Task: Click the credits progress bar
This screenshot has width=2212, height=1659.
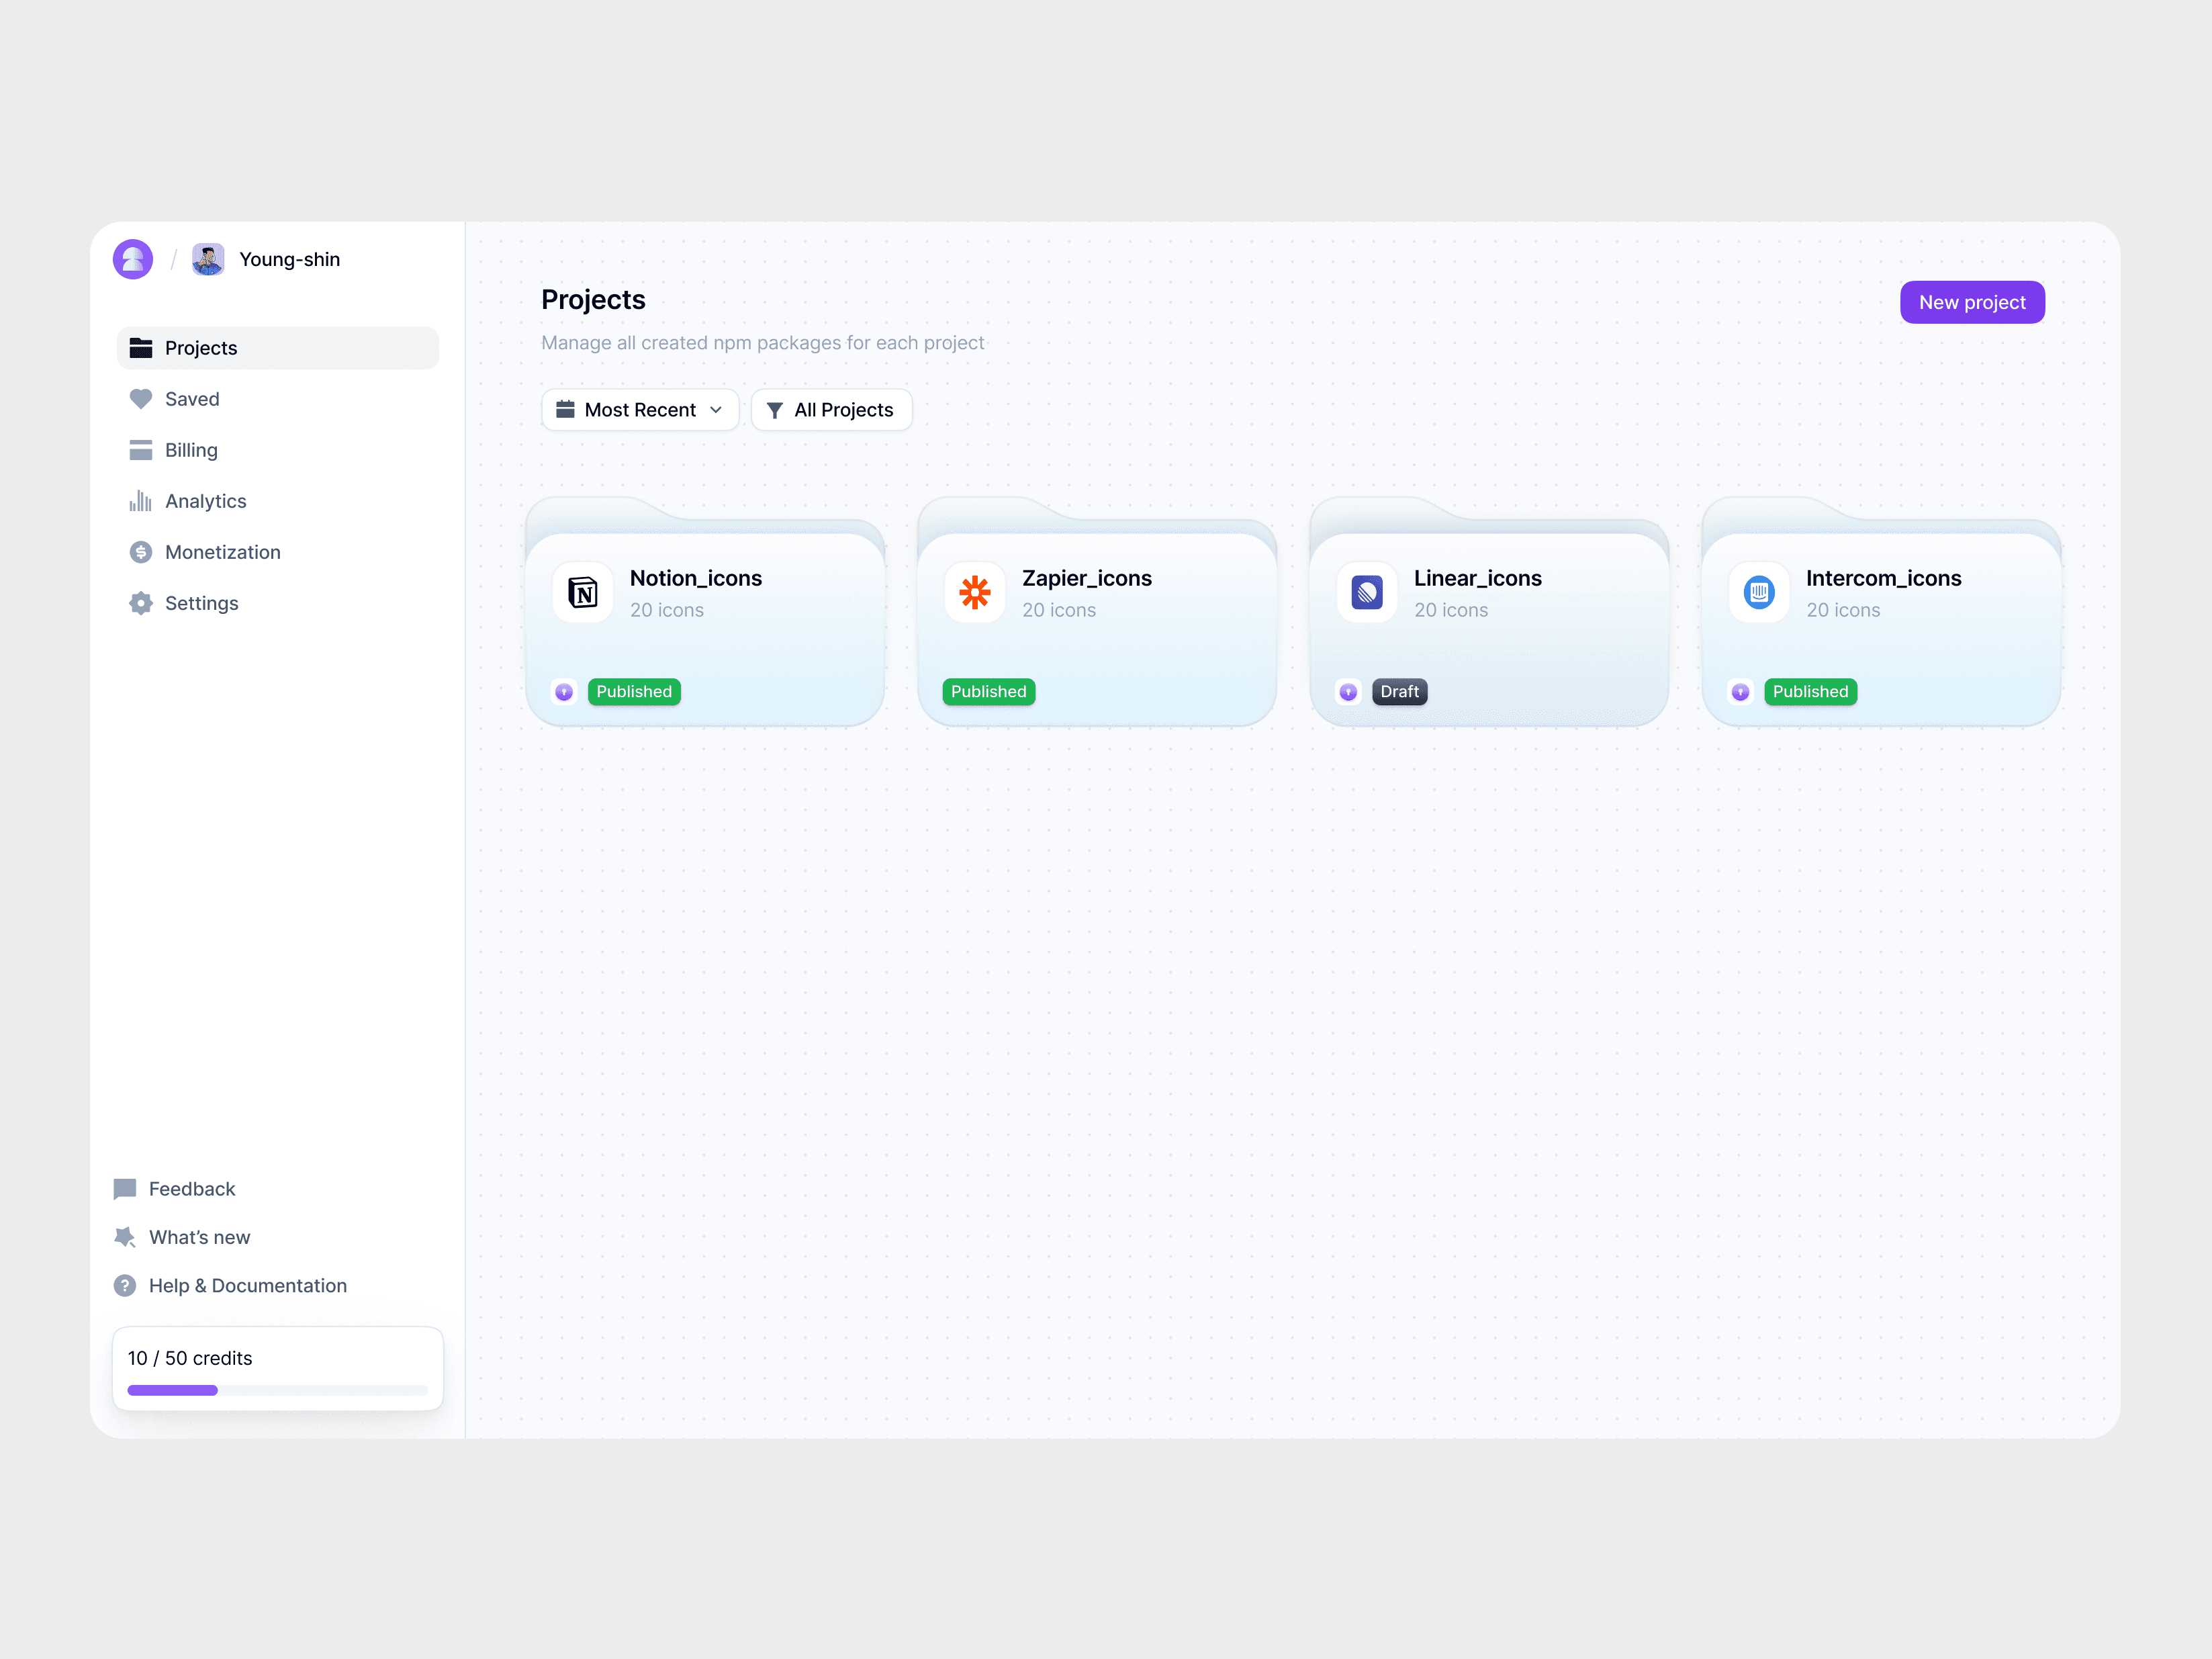Action: coord(277,1390)
